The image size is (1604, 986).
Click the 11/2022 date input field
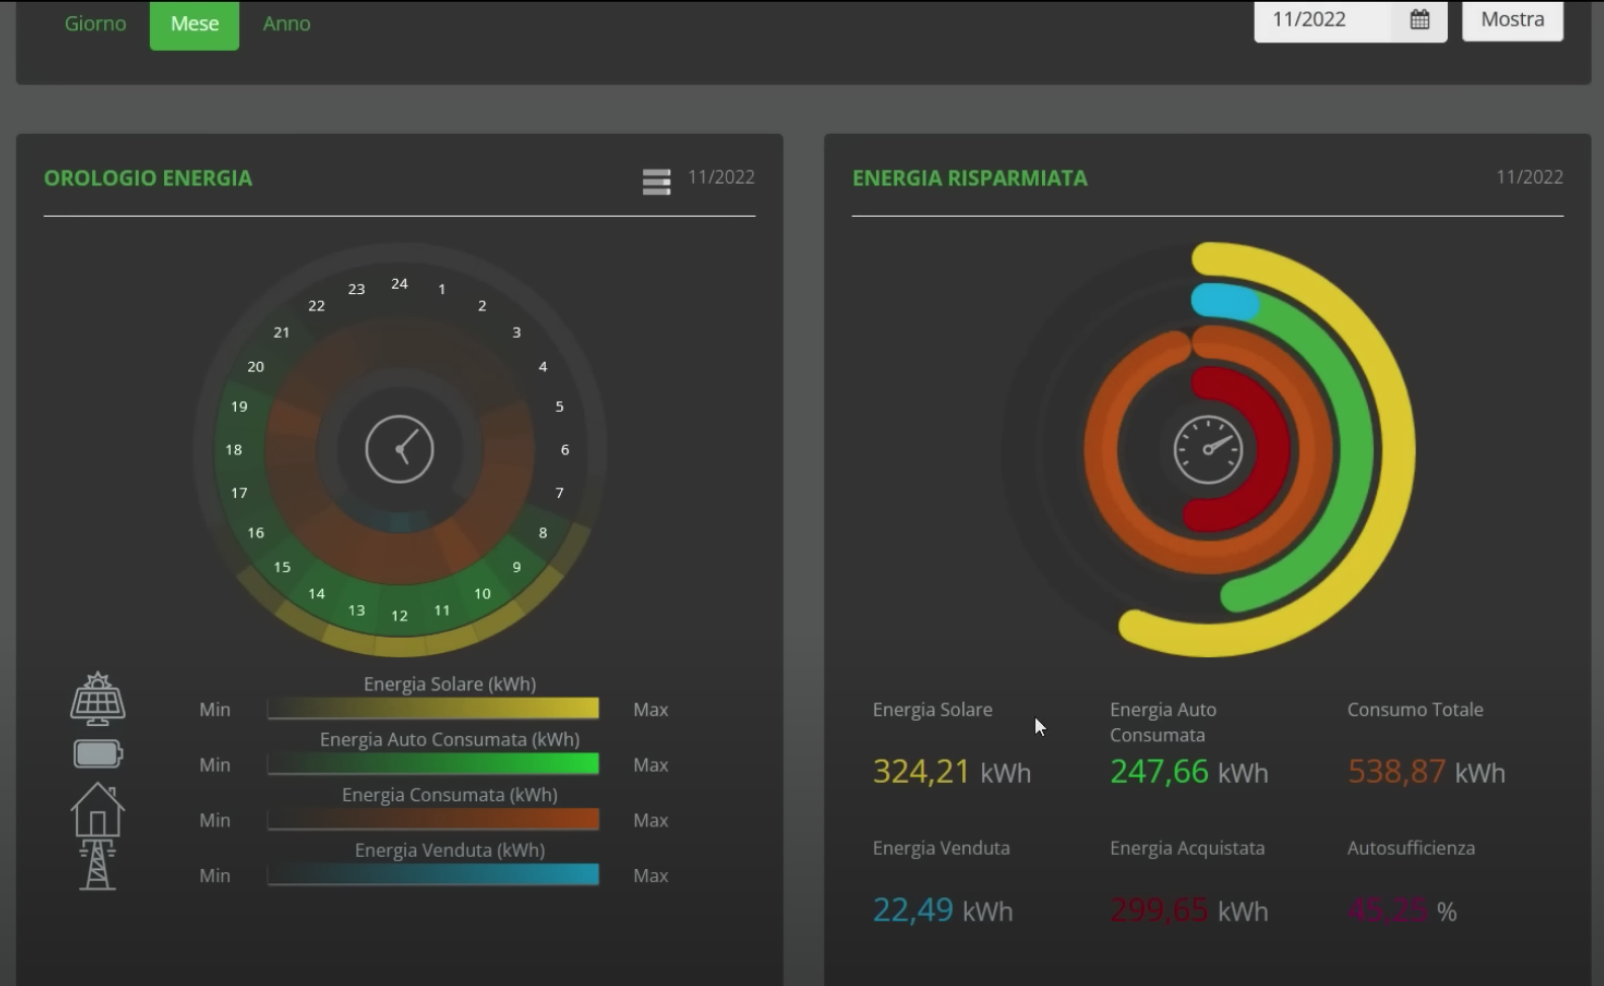1322,20
